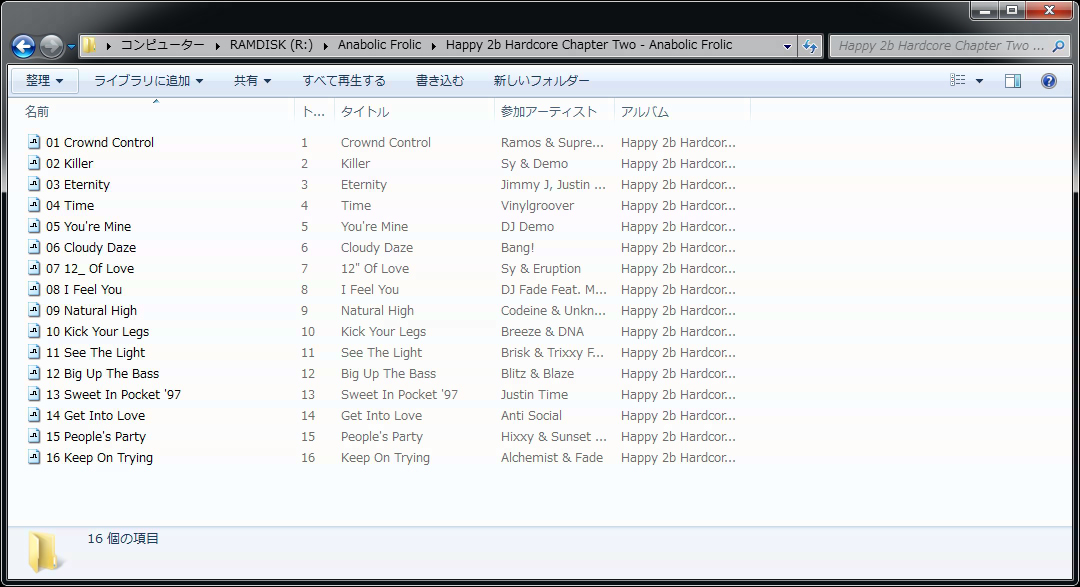Select the 11 See The Light file icon

34,352
